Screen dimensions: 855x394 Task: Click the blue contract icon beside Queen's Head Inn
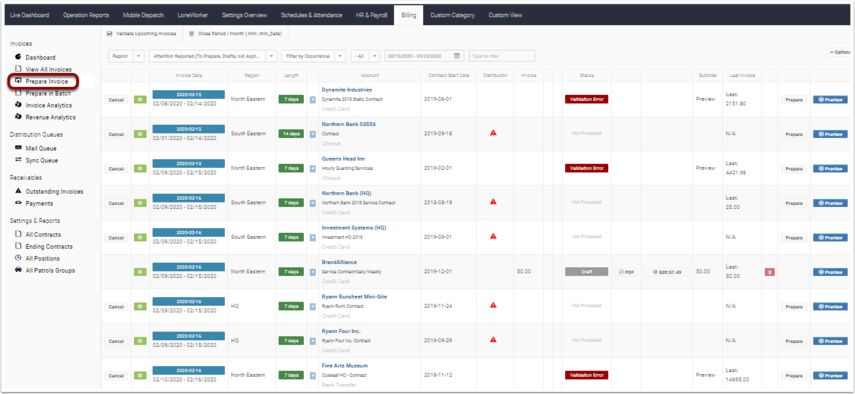312,169
